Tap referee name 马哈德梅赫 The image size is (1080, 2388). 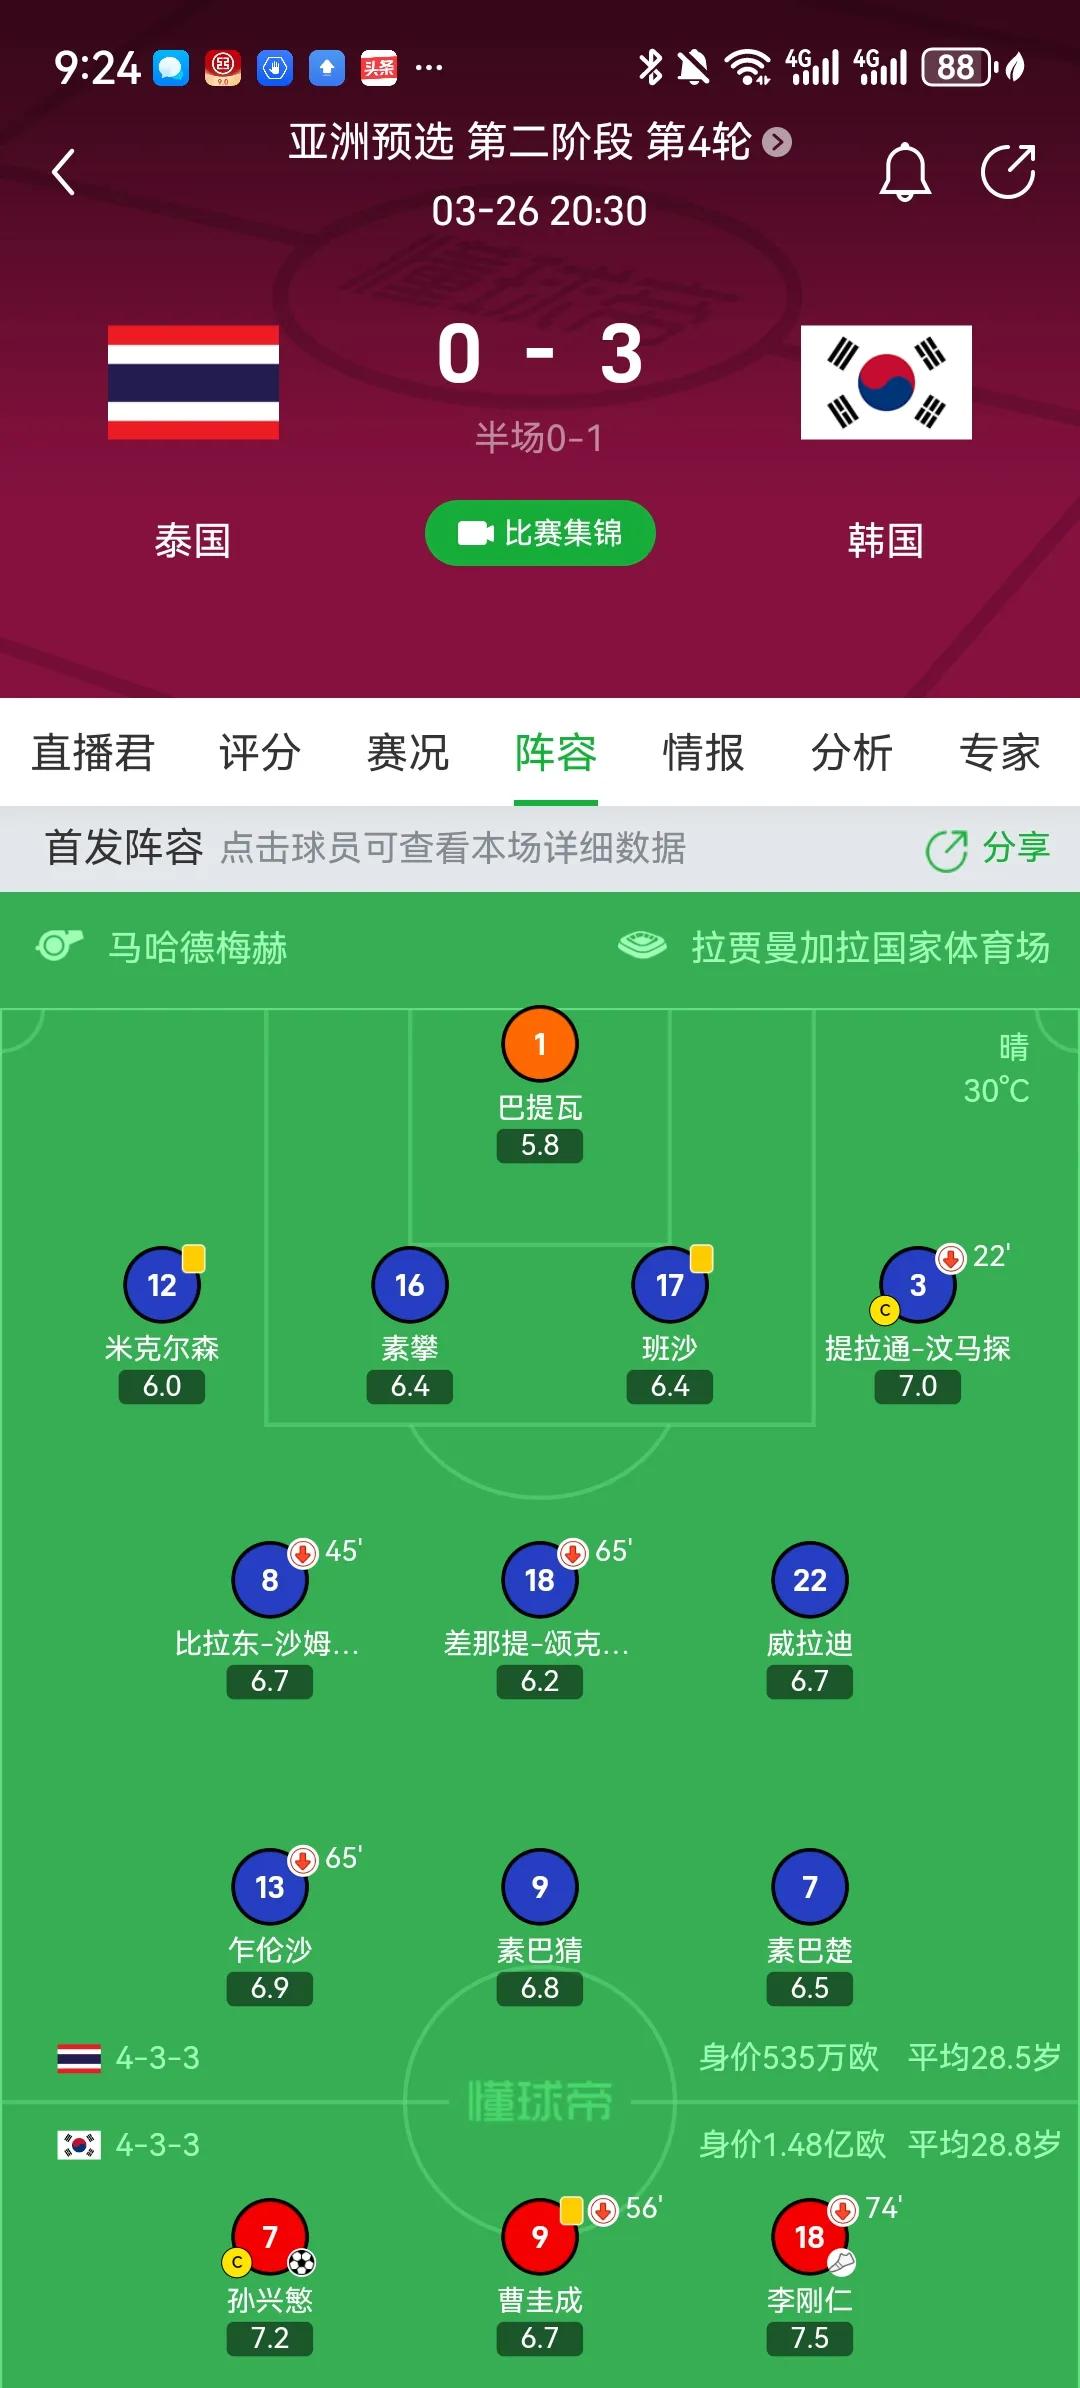click(197, 947)
